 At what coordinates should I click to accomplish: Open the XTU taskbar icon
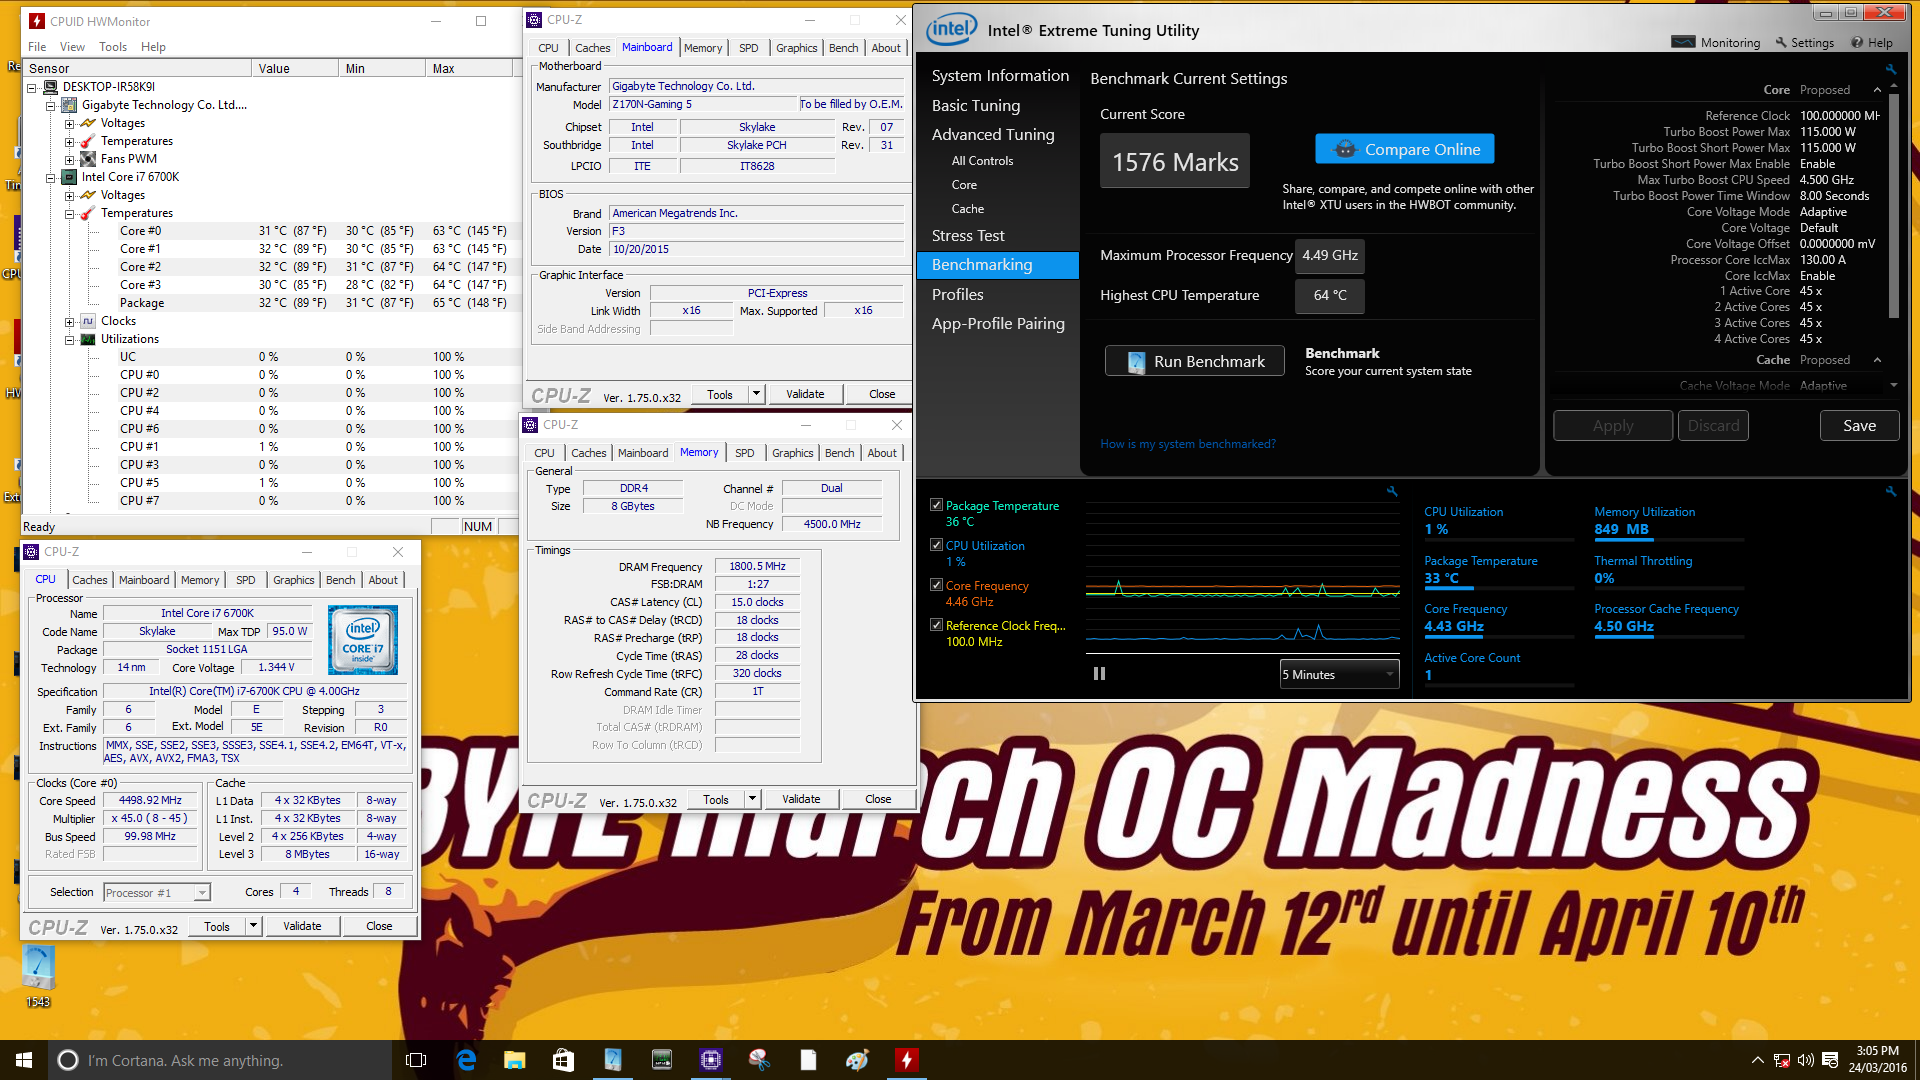(612, 1060)
